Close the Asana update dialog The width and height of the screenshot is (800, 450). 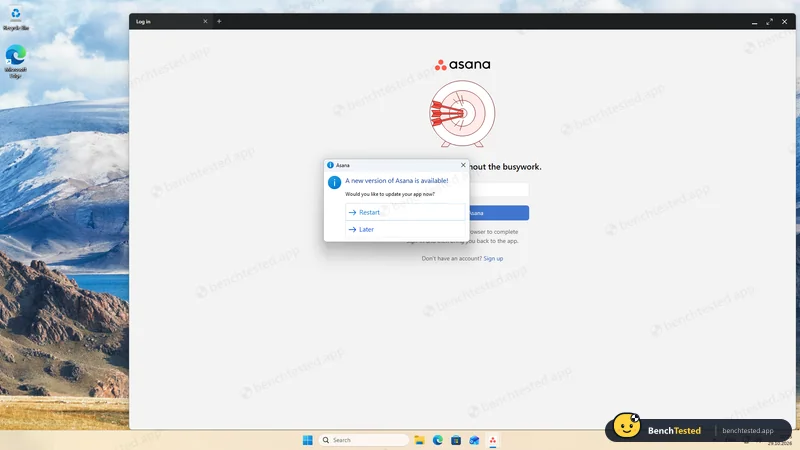pos(463,165)
